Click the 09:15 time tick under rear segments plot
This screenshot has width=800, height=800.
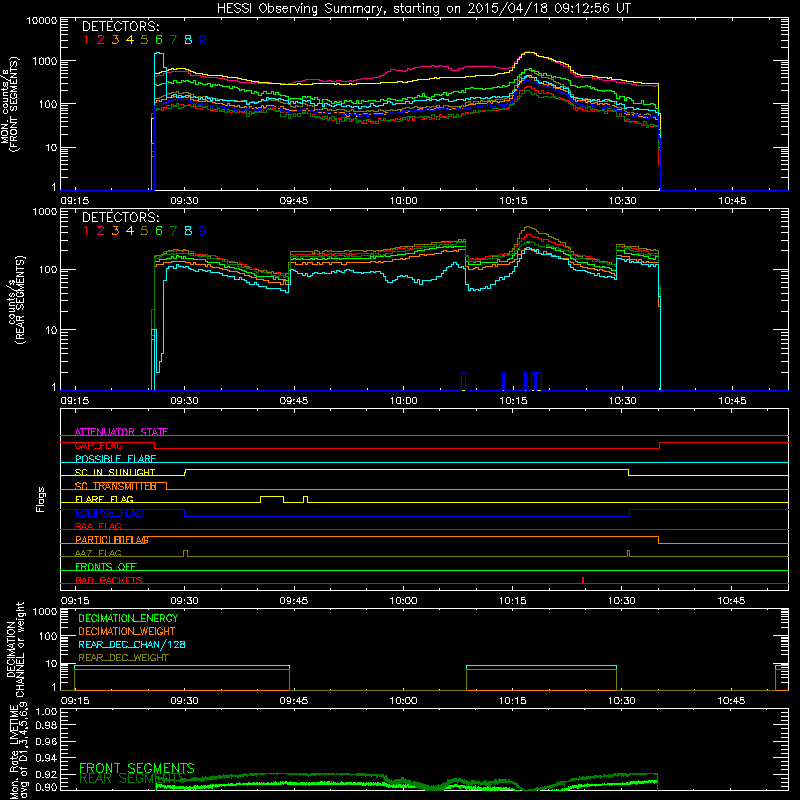click(x=75, y=401)
